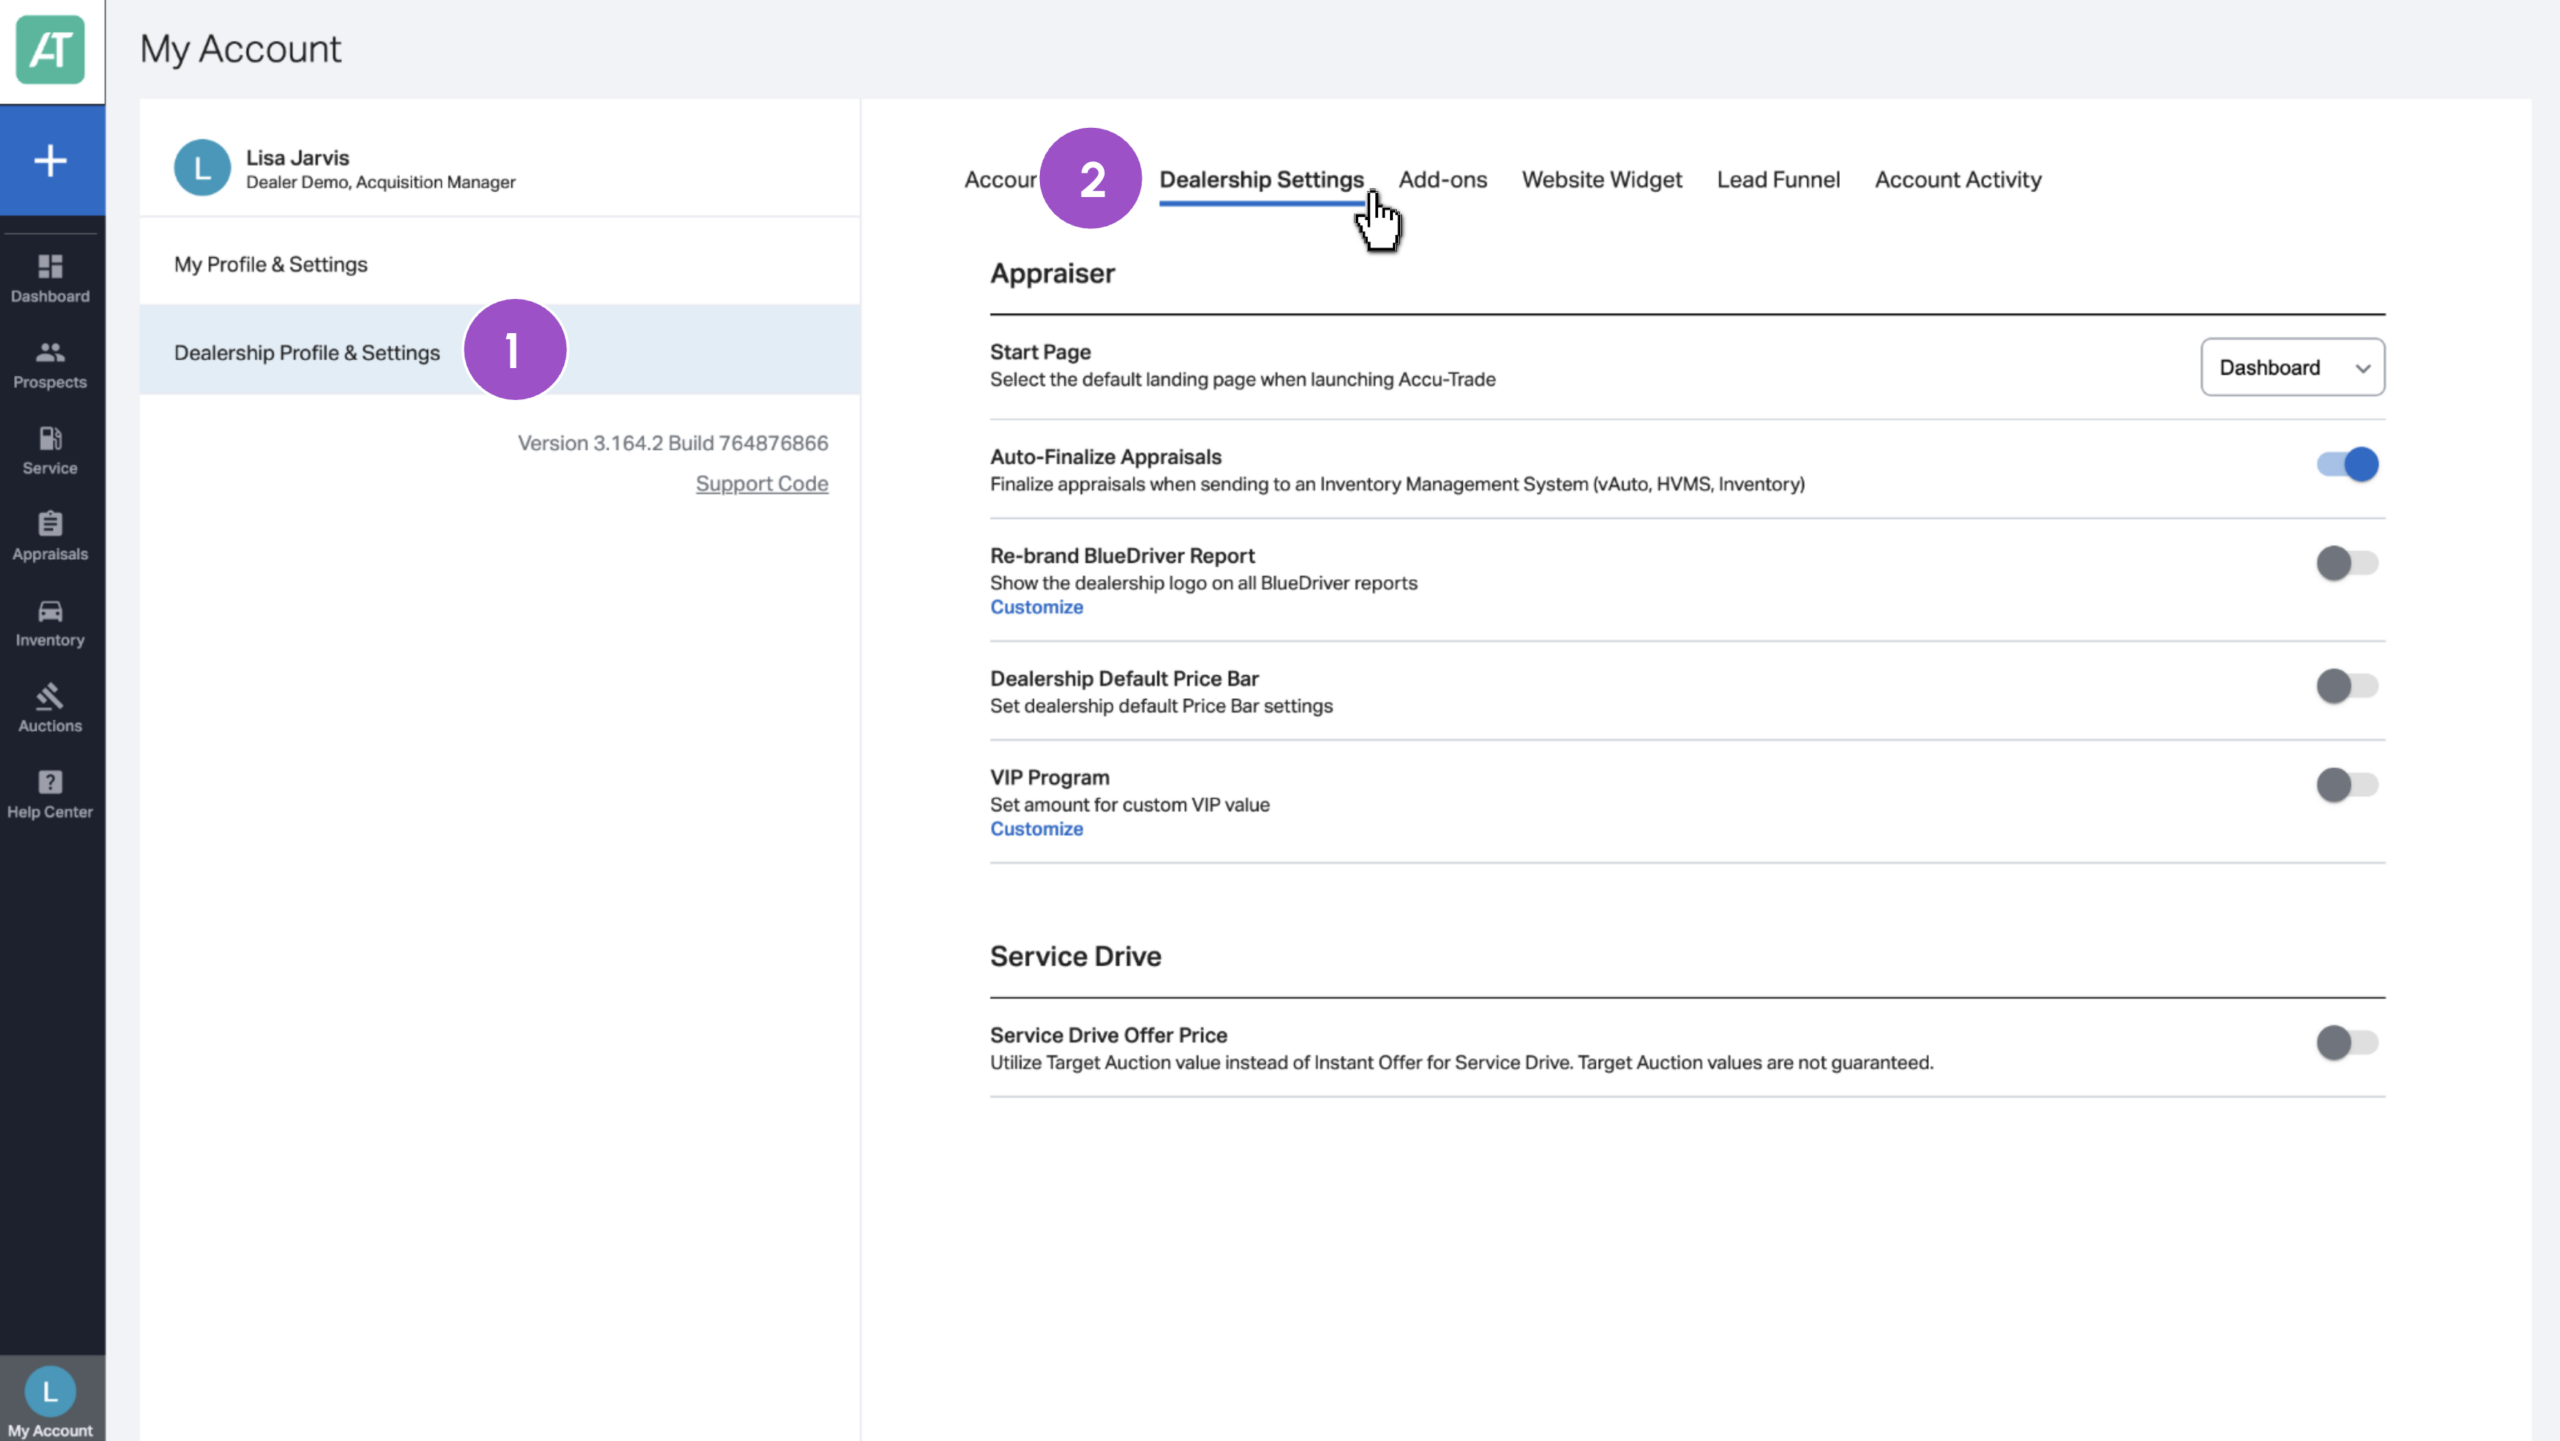Click 'Dealer Demo, Acquisition Manager' text
The height and width of the screenshot is (1441, 2560).
point(381,182)
